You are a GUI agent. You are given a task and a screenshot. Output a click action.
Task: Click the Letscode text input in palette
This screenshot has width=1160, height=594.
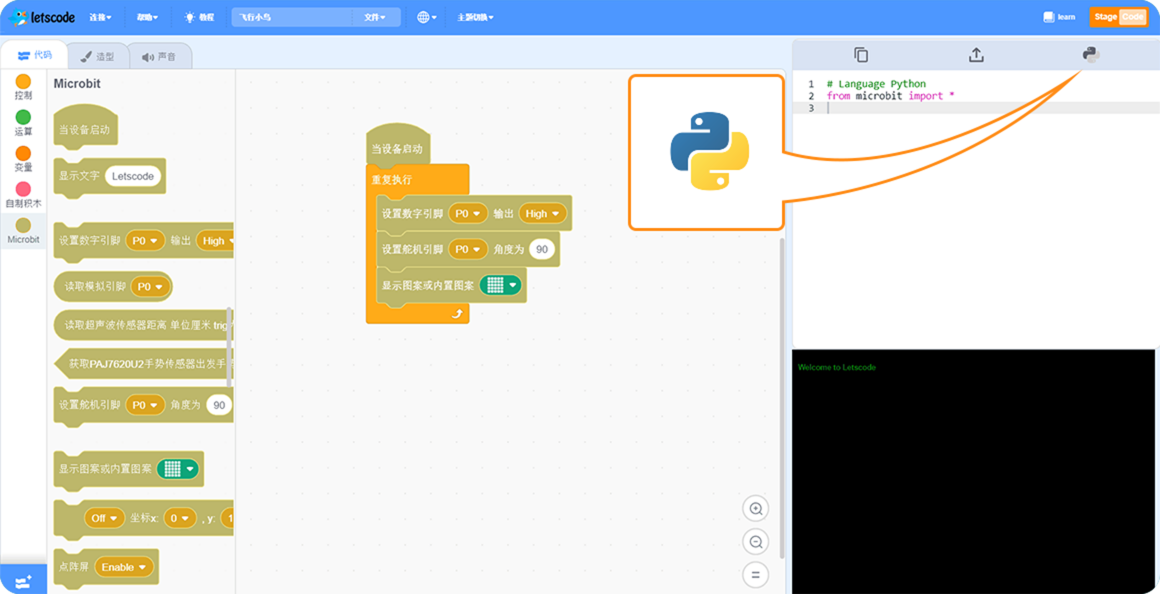coord(133,176)
